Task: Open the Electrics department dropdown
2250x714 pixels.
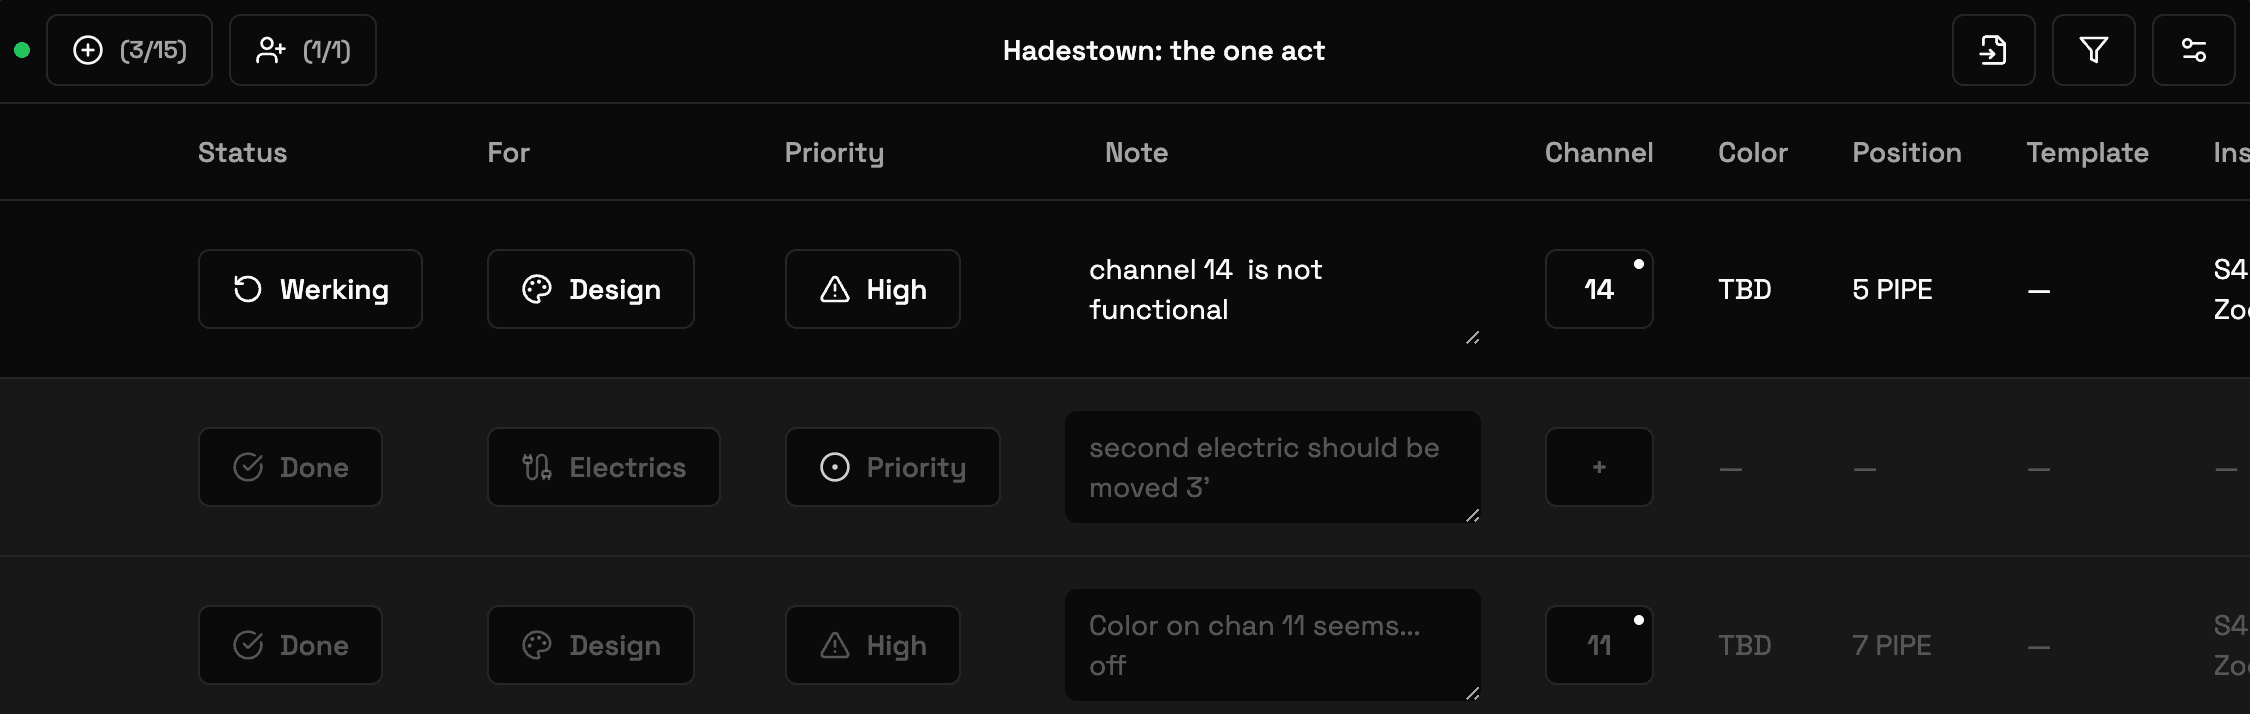Action: [604, 467]
